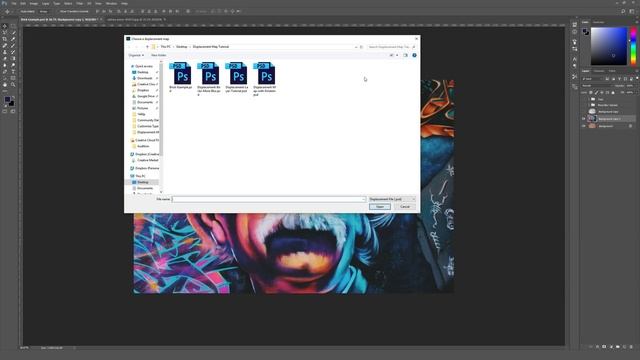Toggle lock transparent pixels in Layers panel
640x360 pixels.
(x=591, y=93)
